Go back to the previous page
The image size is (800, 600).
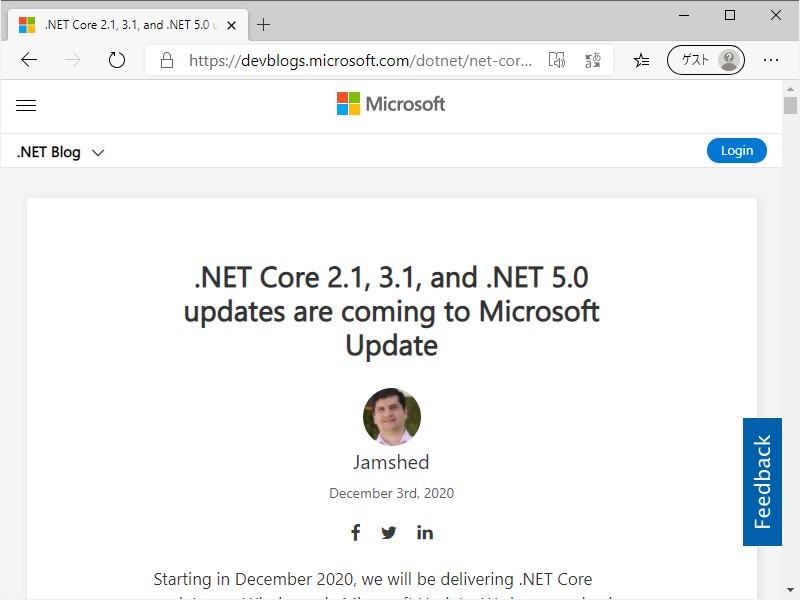29,60
